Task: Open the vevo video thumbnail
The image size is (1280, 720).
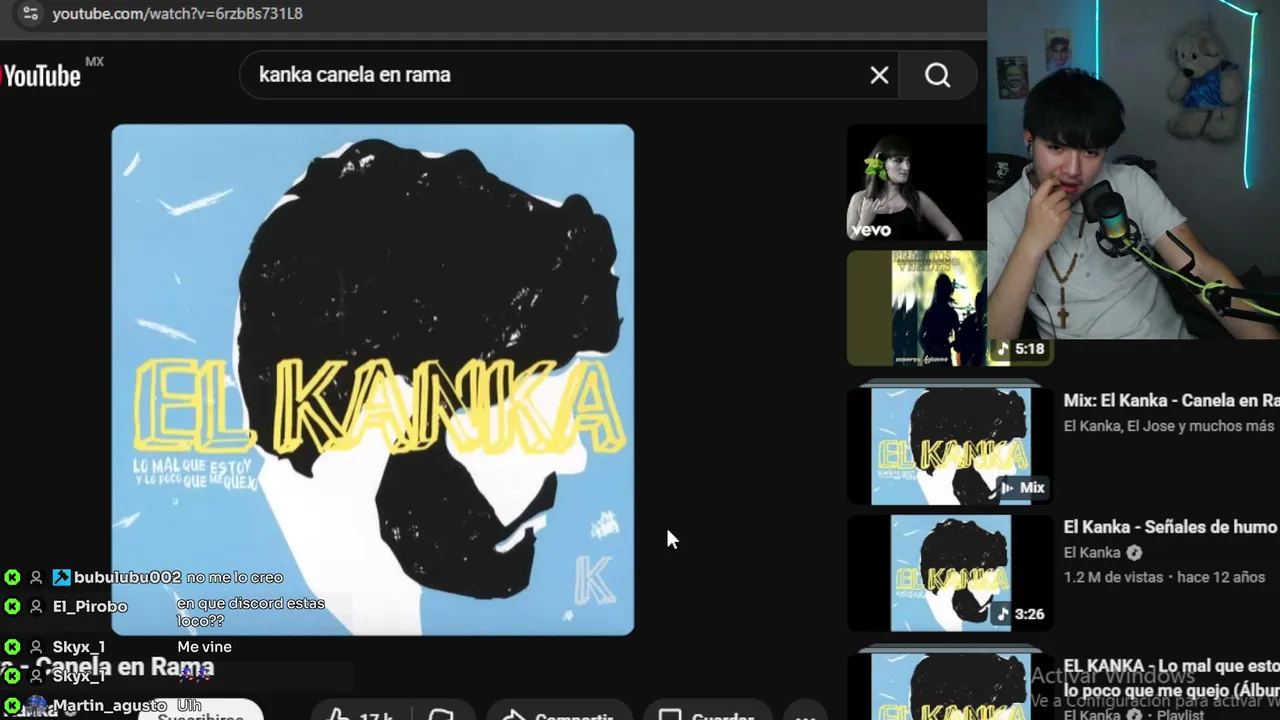Action: pyautogui.click(x=916, y=182)
